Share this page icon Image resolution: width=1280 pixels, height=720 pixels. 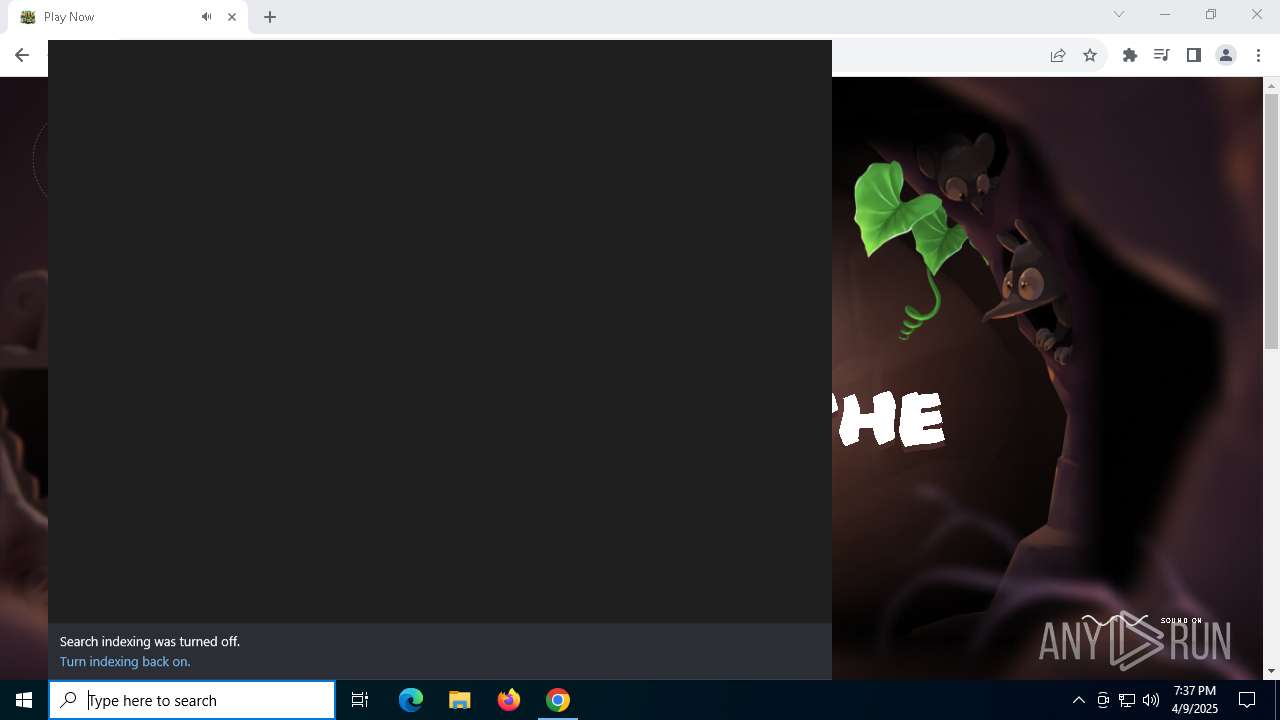(x=1058, y=55)
